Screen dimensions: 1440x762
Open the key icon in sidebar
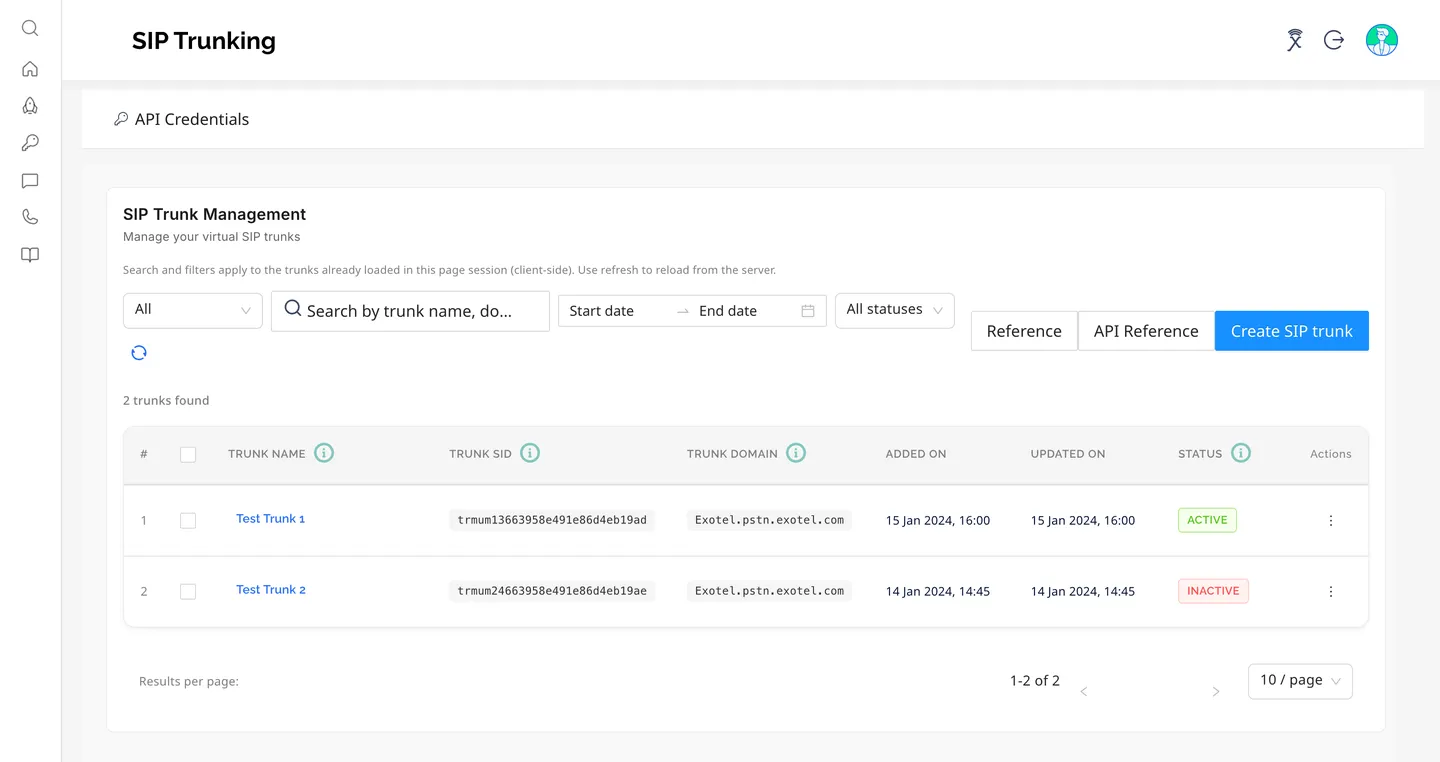coord(30,143)
